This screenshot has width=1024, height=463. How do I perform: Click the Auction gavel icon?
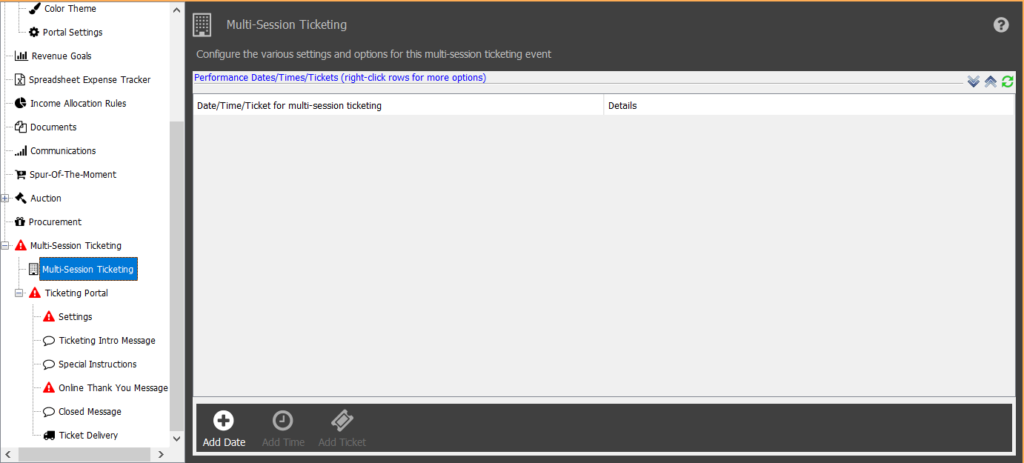click(x=21, y=198)
